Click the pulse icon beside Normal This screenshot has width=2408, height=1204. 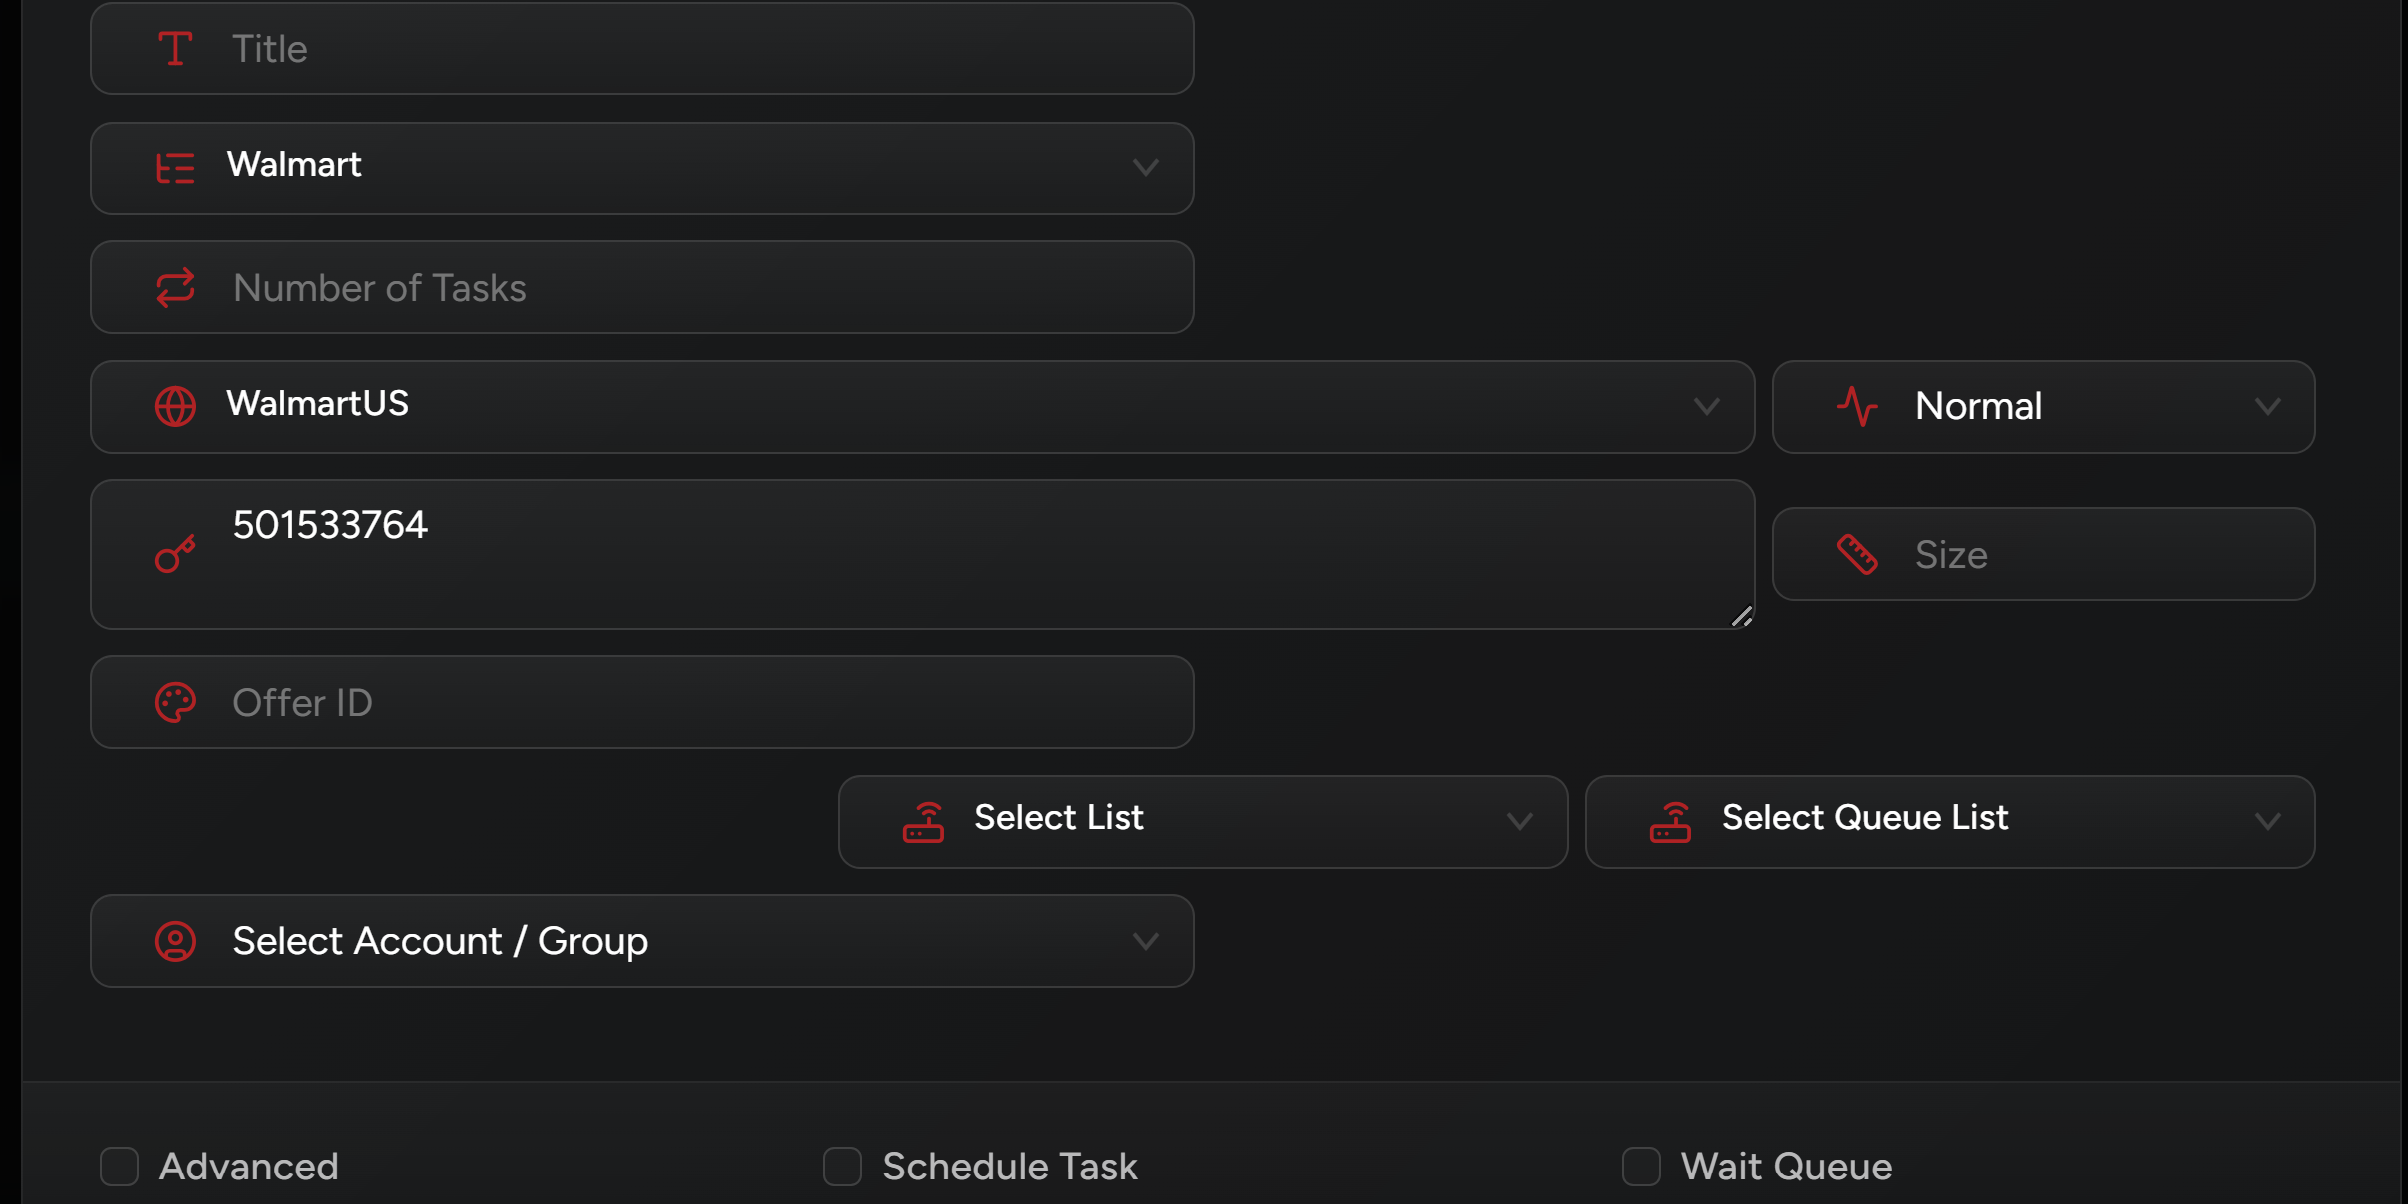(x=1857, y=407)
